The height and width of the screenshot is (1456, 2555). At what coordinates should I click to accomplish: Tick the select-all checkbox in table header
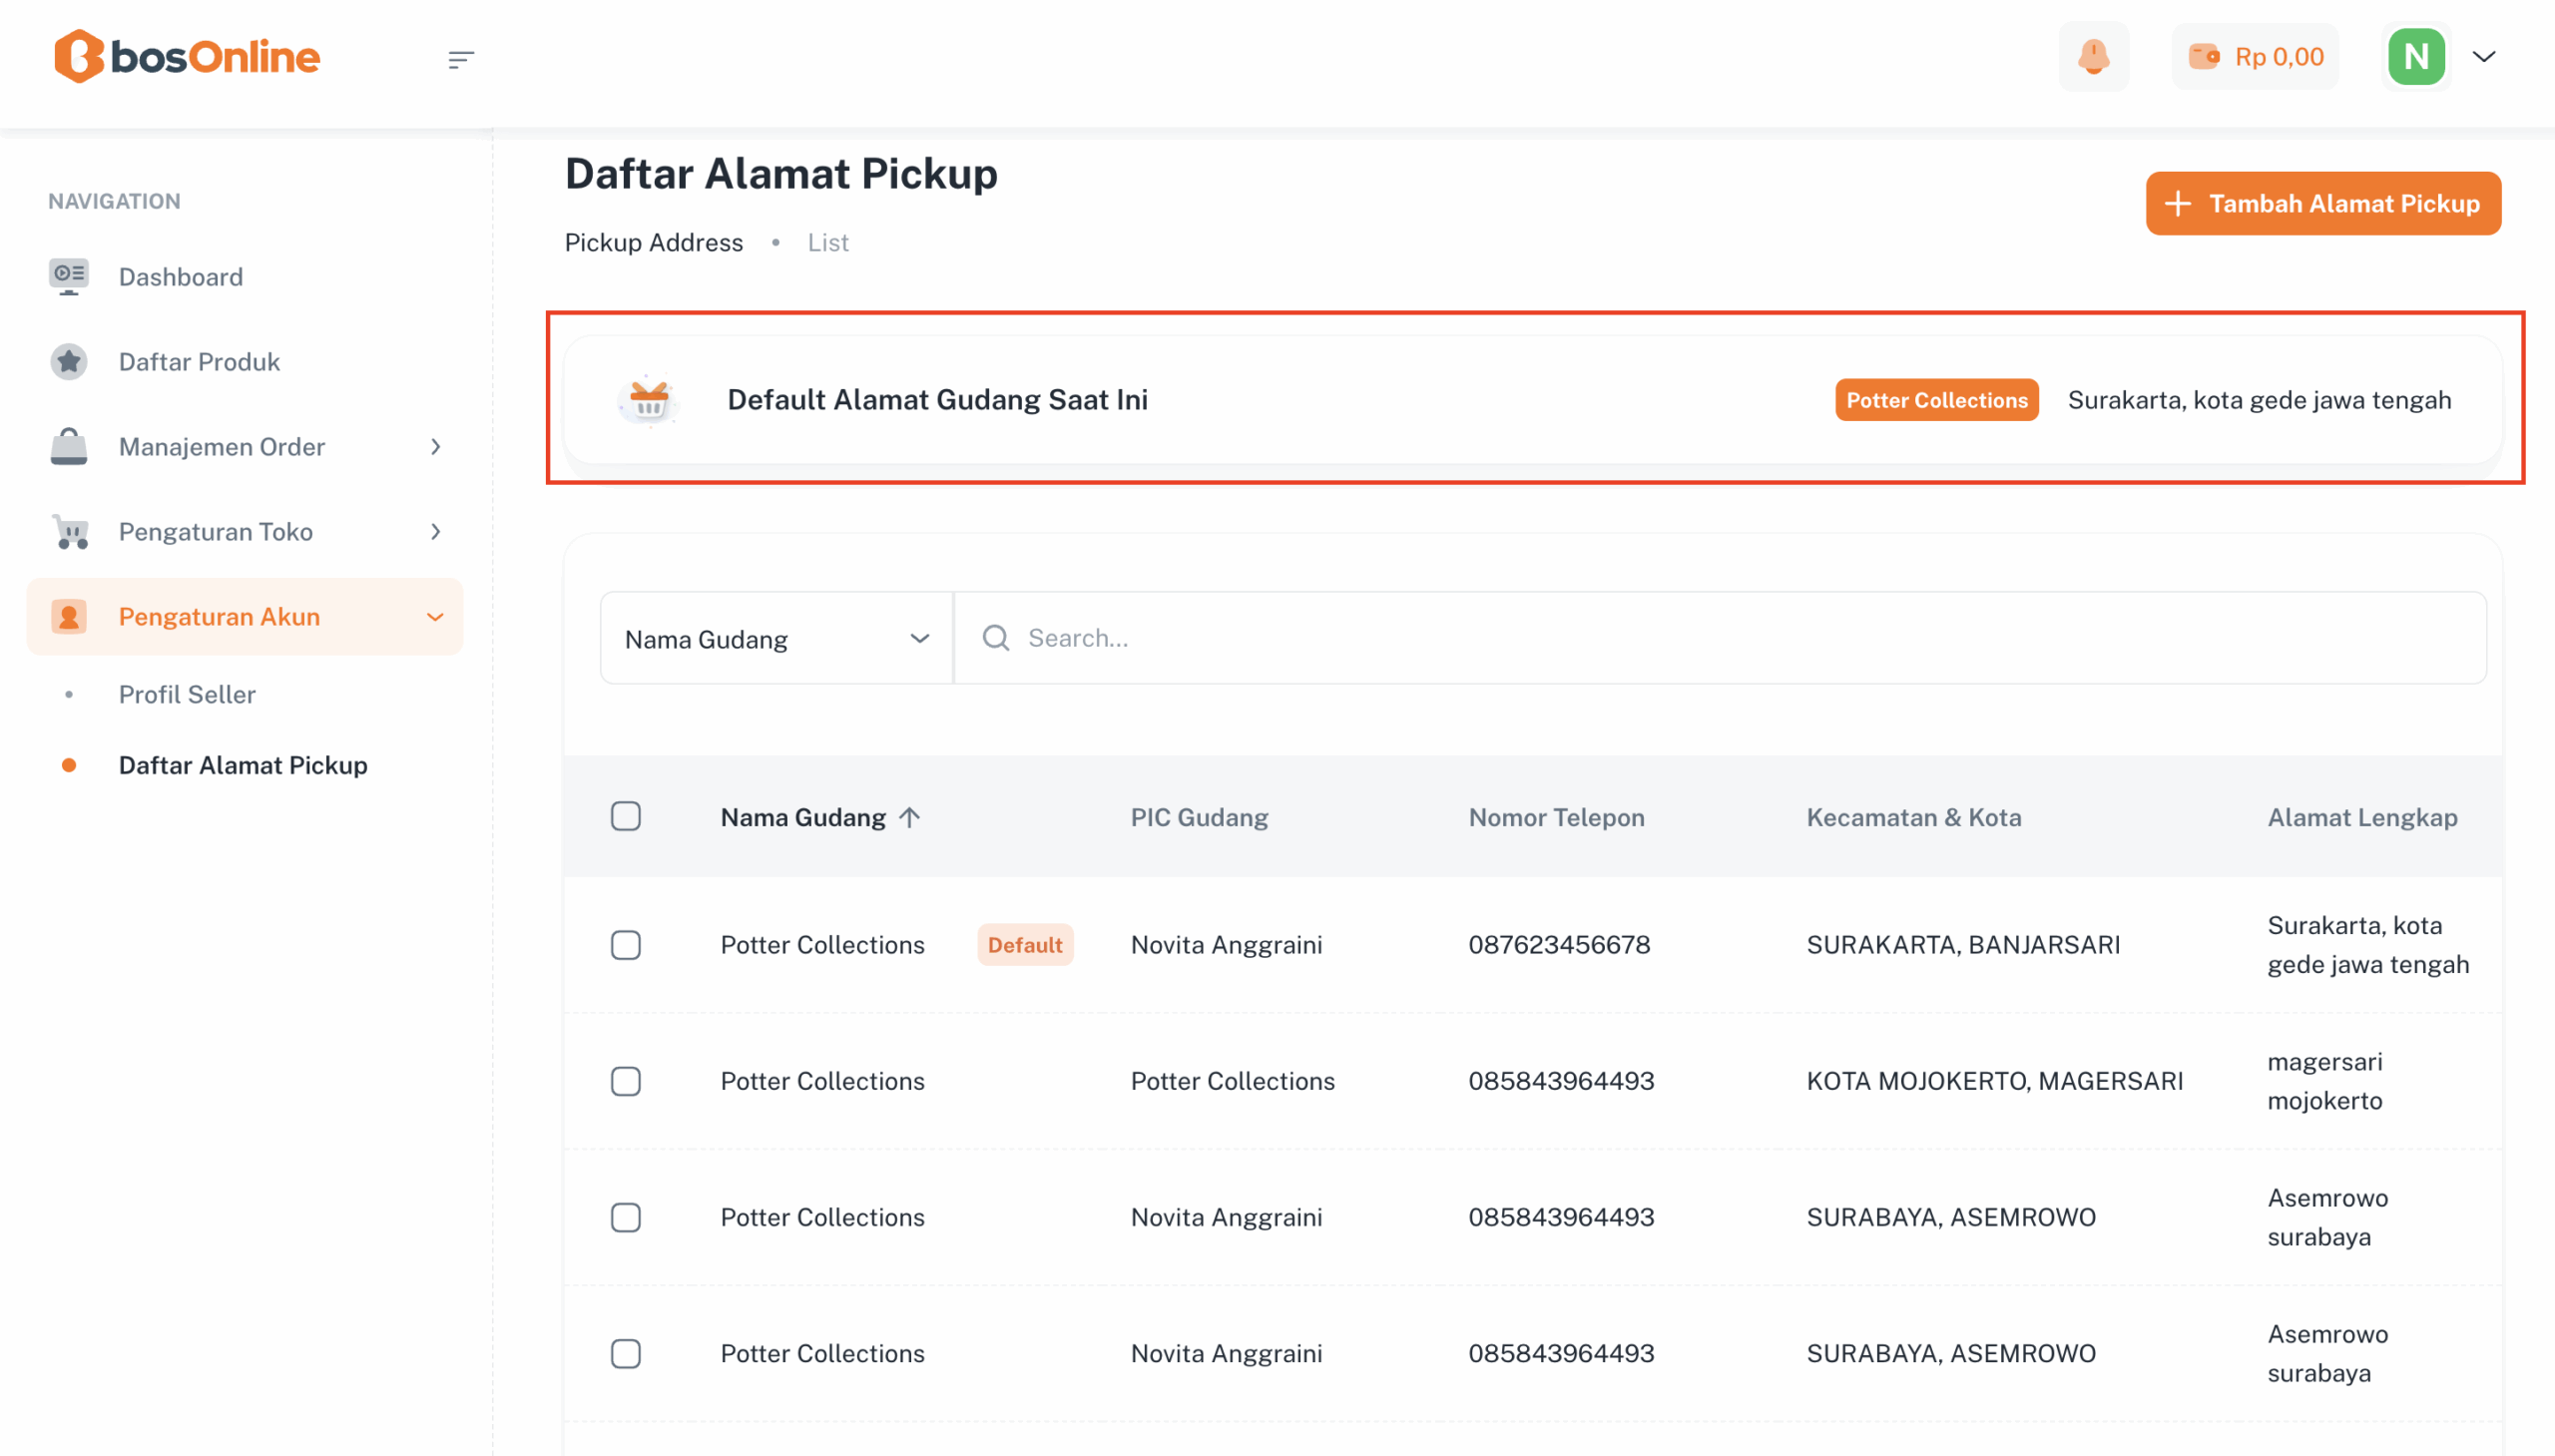click(x=626, y=816)
